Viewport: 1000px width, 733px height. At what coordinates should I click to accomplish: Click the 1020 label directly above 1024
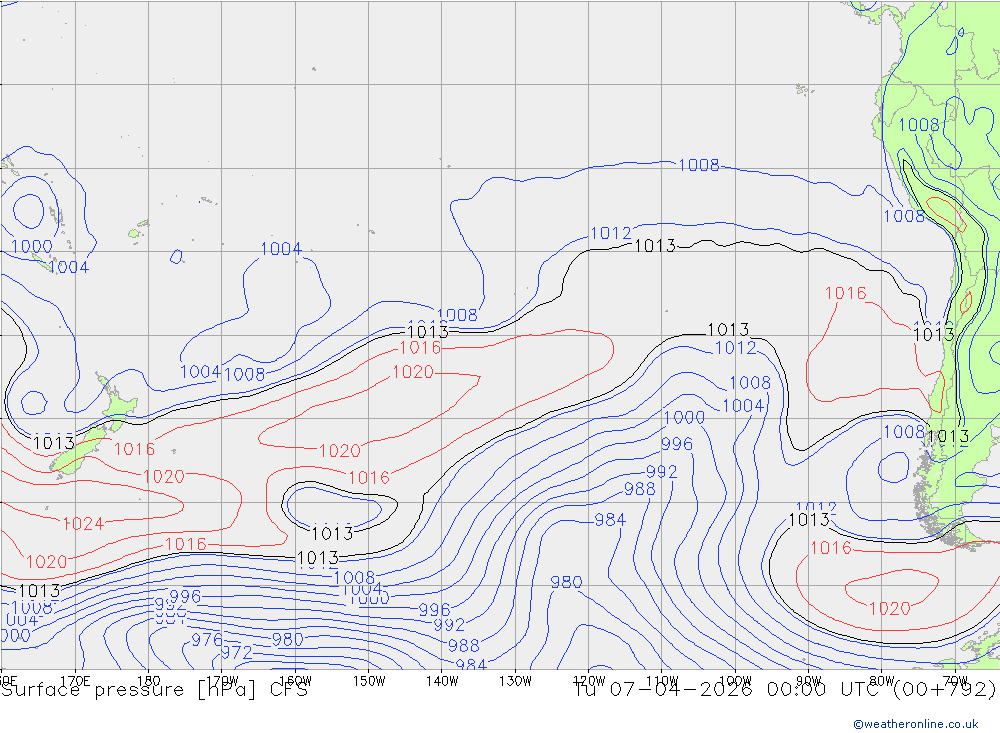[164, 477]
